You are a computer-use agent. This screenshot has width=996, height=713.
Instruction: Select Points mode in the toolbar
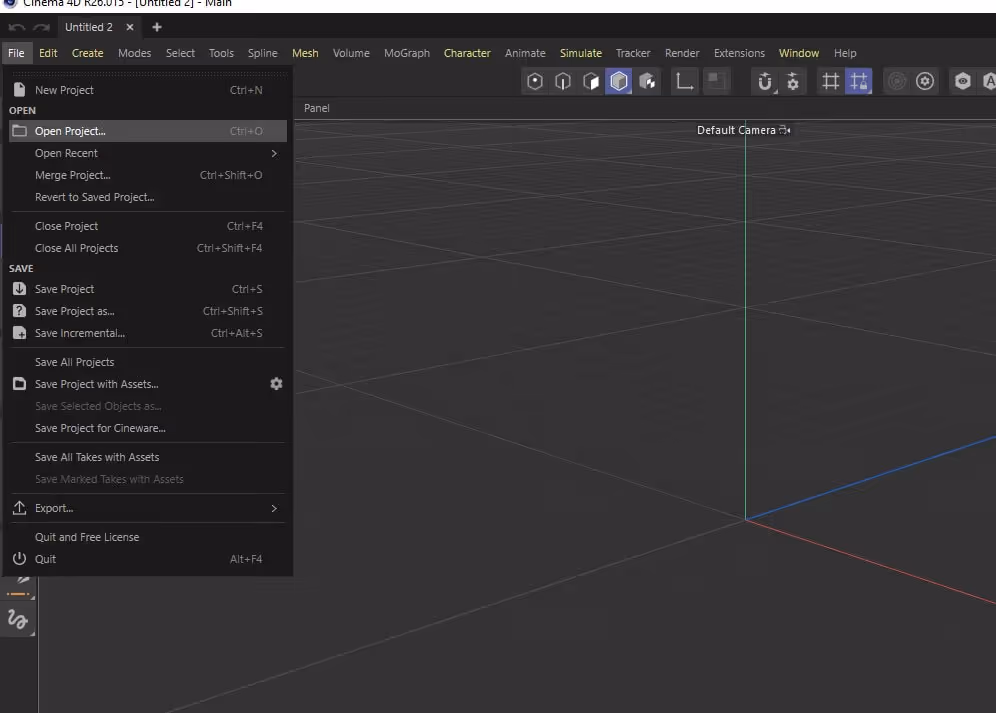[535, 82]
